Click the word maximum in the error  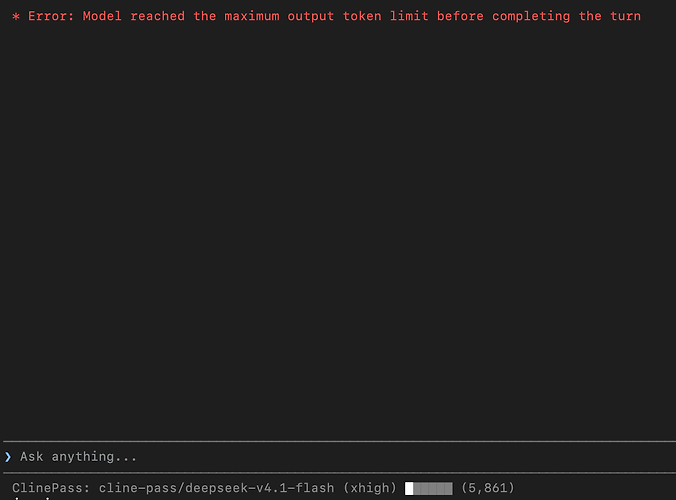(x=252, y=16)
